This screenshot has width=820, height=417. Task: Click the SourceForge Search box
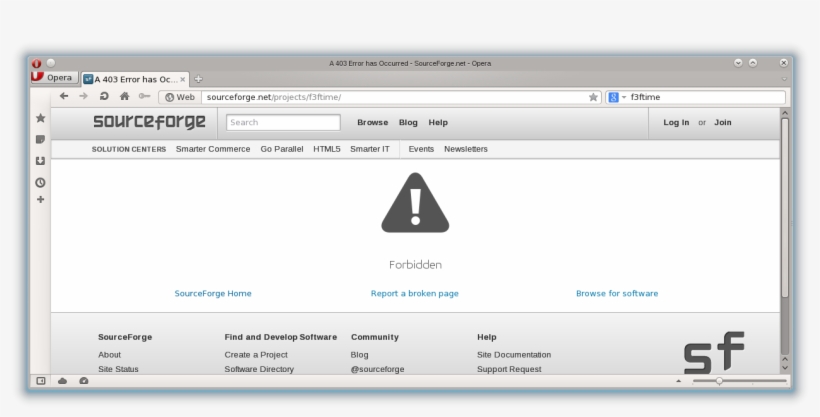tap(283, 122)
